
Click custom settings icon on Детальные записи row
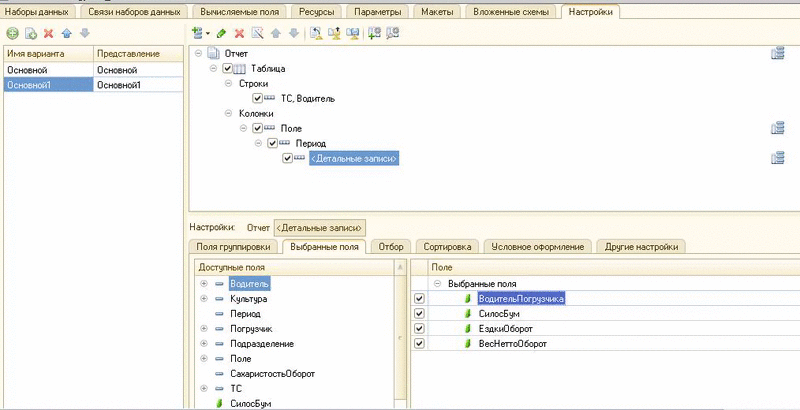(778, 159)
